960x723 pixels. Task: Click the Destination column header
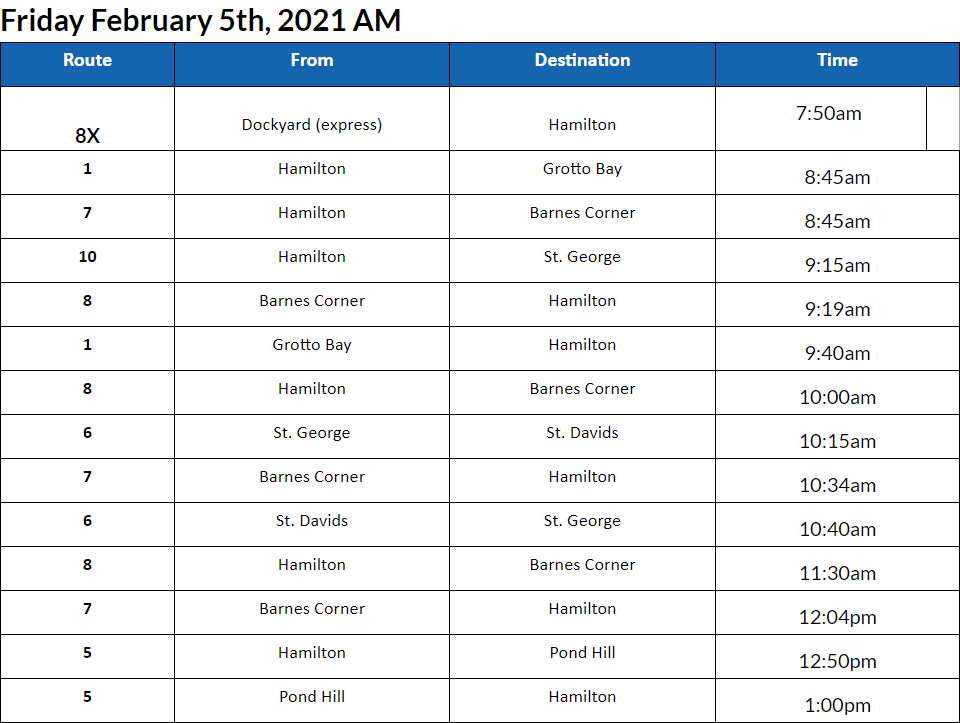click(x=582, y=60)
